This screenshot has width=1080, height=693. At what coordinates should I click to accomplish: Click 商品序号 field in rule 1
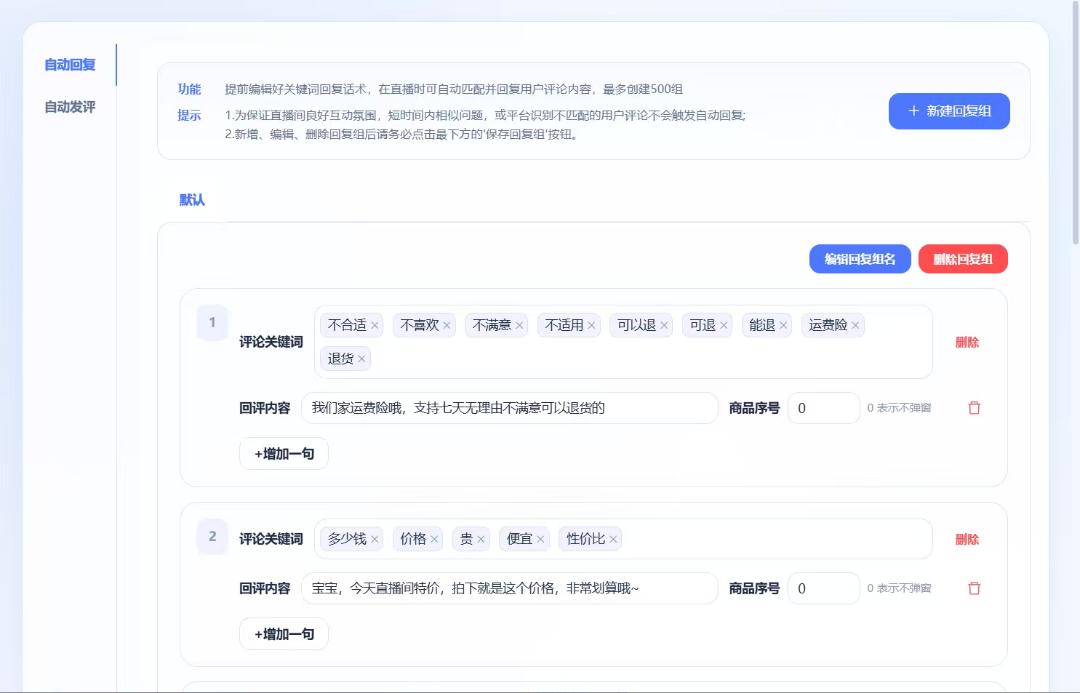pos(824,408)
